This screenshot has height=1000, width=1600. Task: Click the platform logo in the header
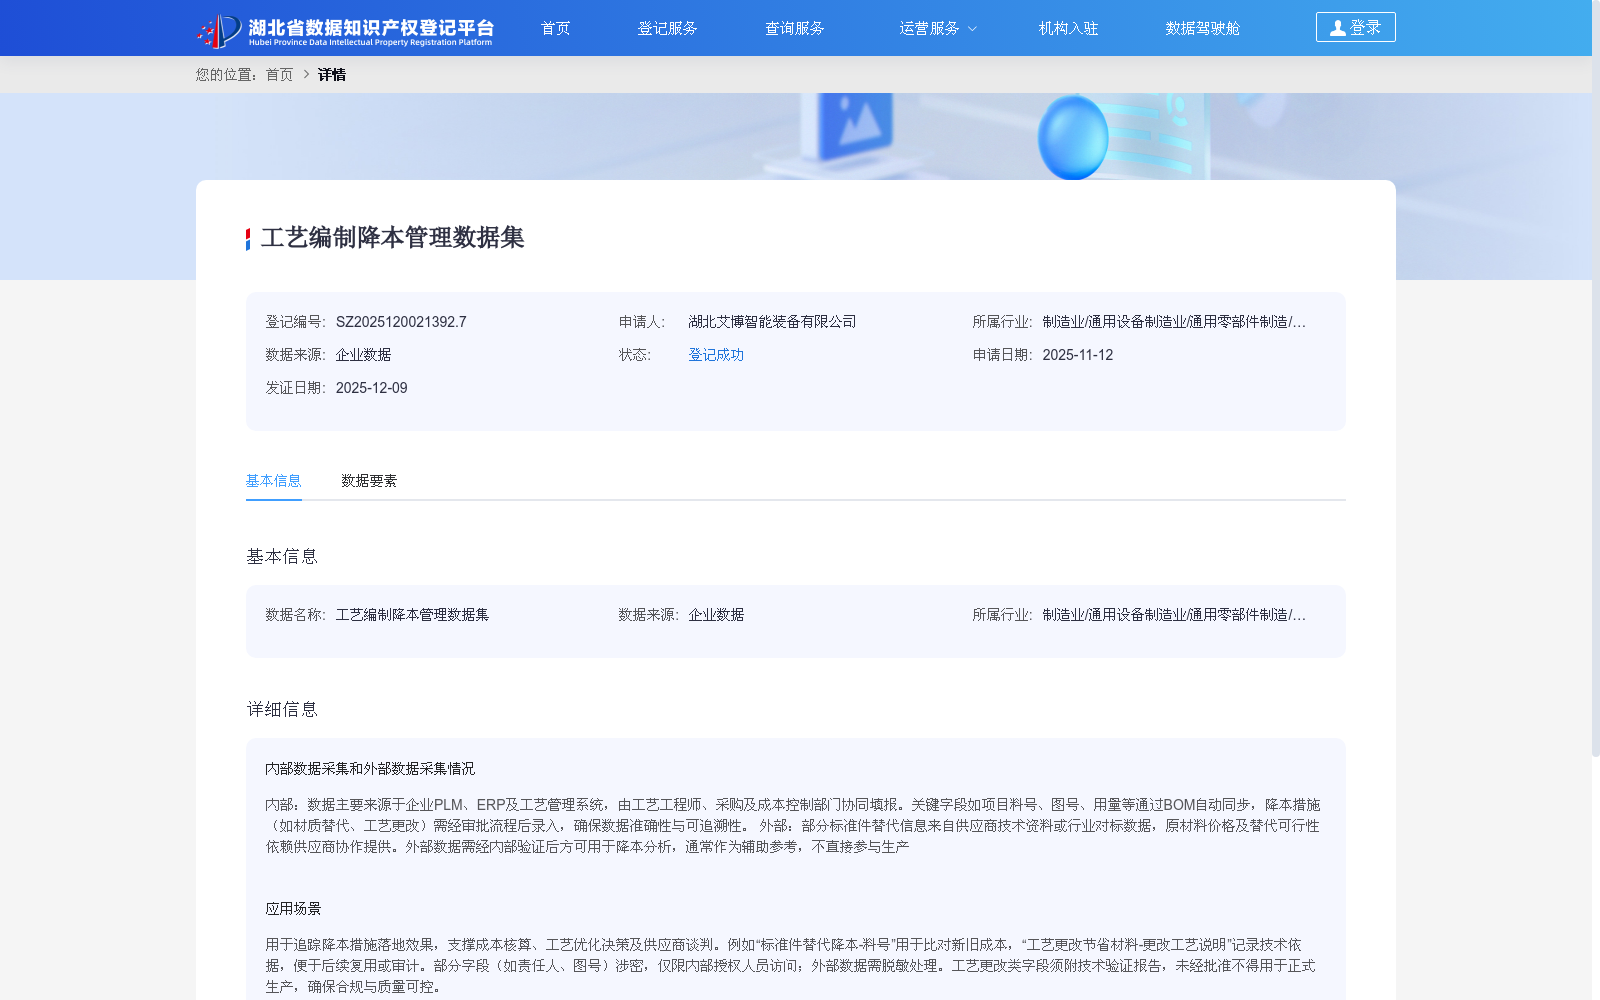pyautogui.click(x=345, y=30)
